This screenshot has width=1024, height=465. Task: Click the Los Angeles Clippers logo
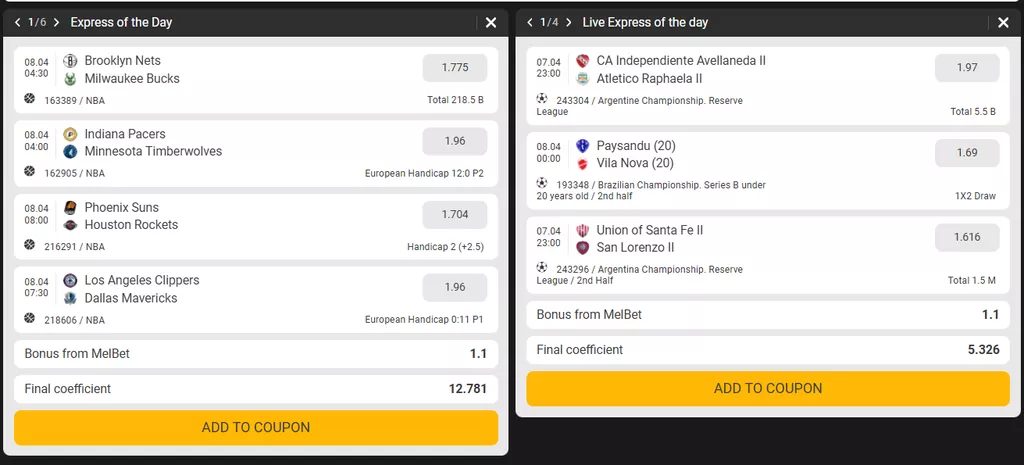click(x=71, y=280)
